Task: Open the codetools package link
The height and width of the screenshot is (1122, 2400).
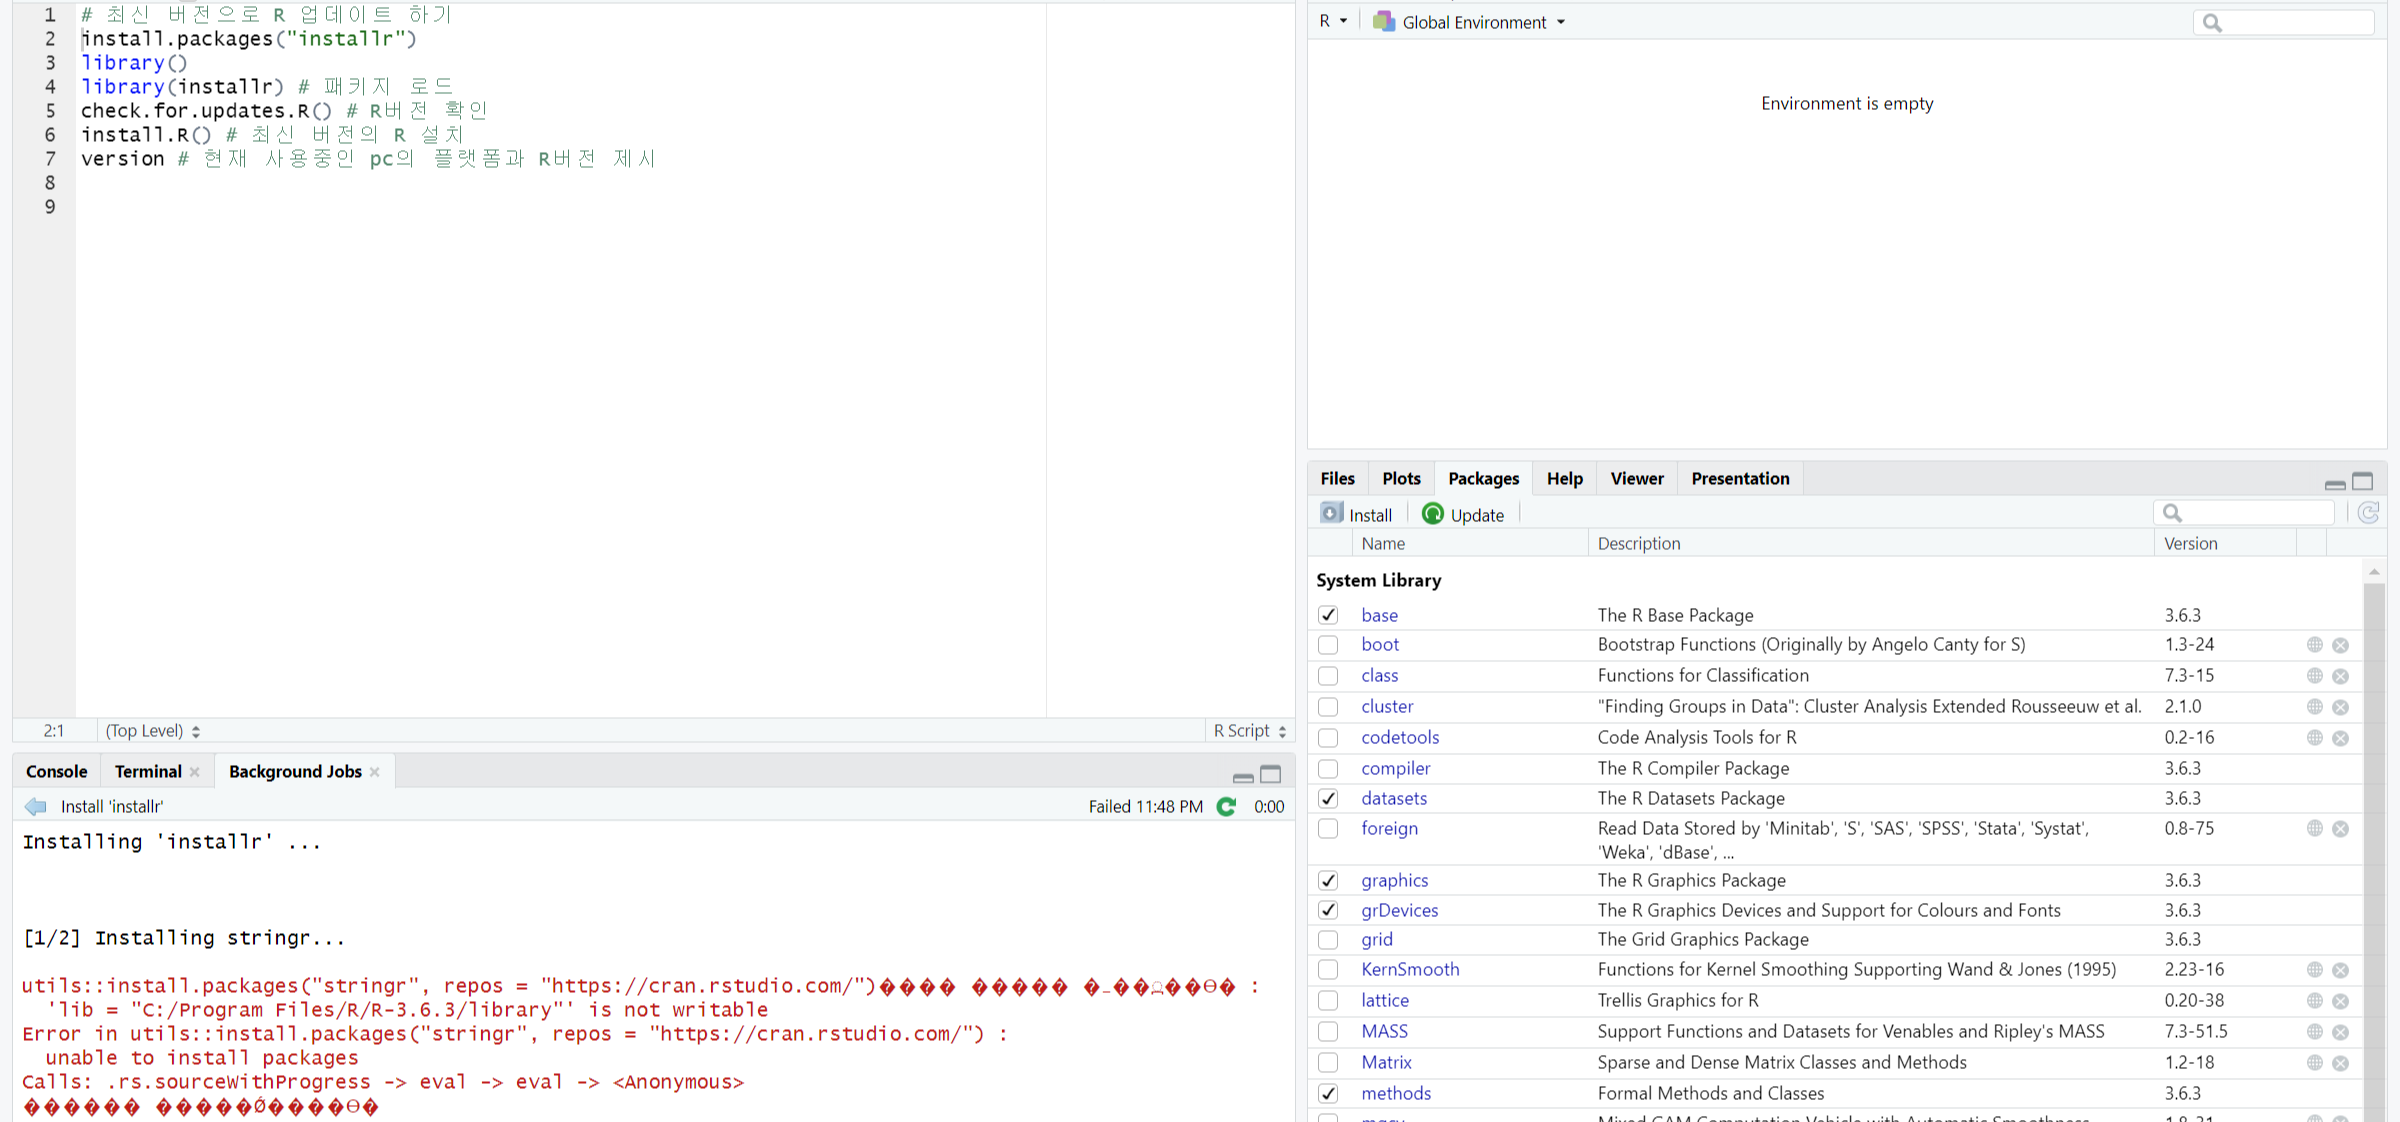Action: [x=1399, y=738]
